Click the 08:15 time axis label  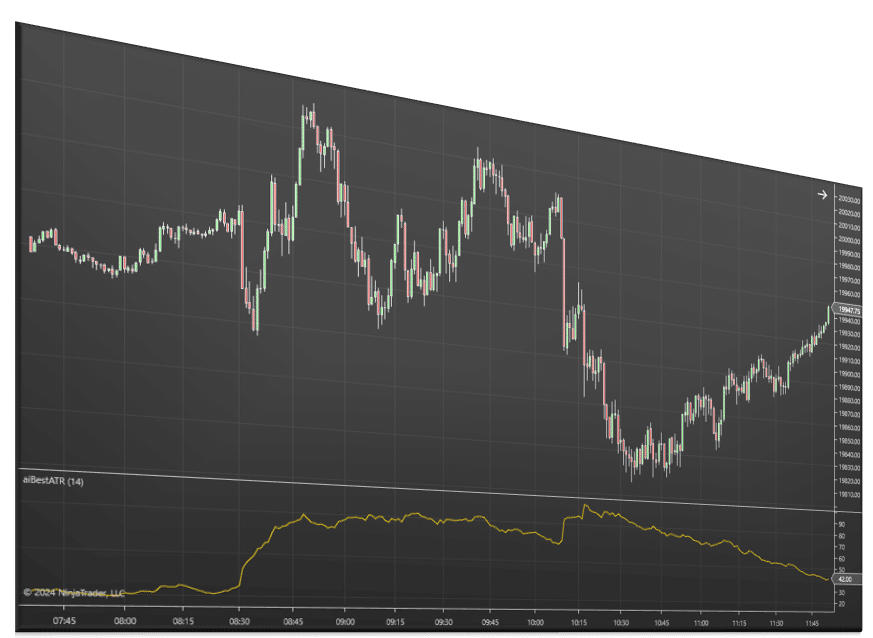pyautogui.click(x=183, y=621)
